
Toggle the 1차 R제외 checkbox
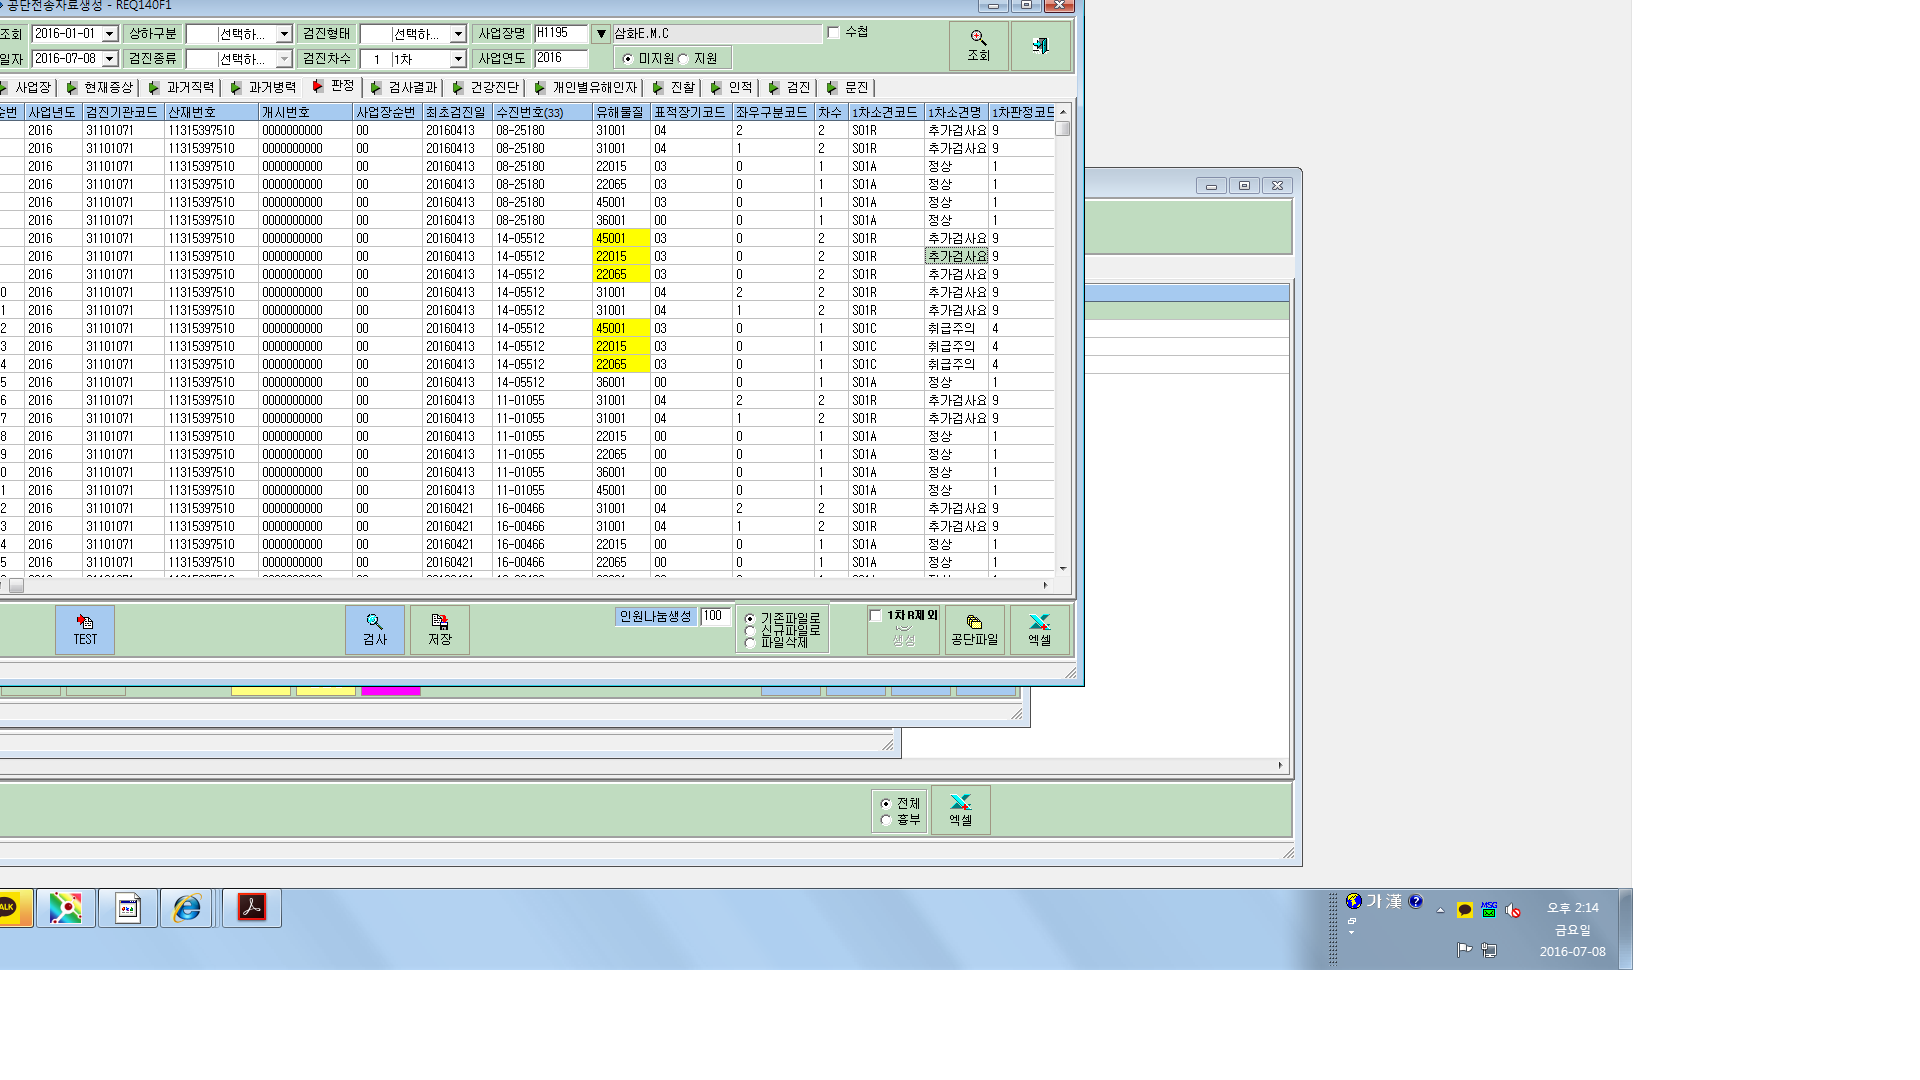pos(876,616)
